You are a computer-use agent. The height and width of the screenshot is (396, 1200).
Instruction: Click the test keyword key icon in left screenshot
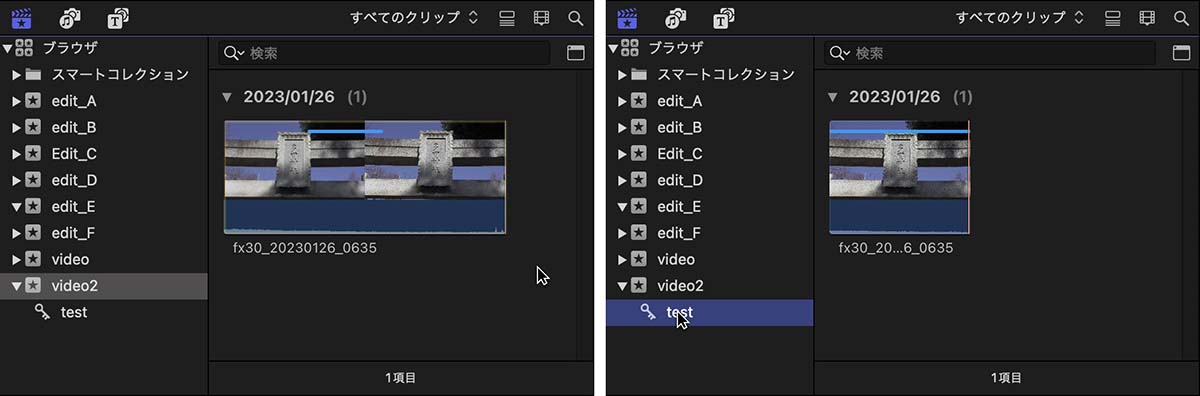click(x=42, y=312)
